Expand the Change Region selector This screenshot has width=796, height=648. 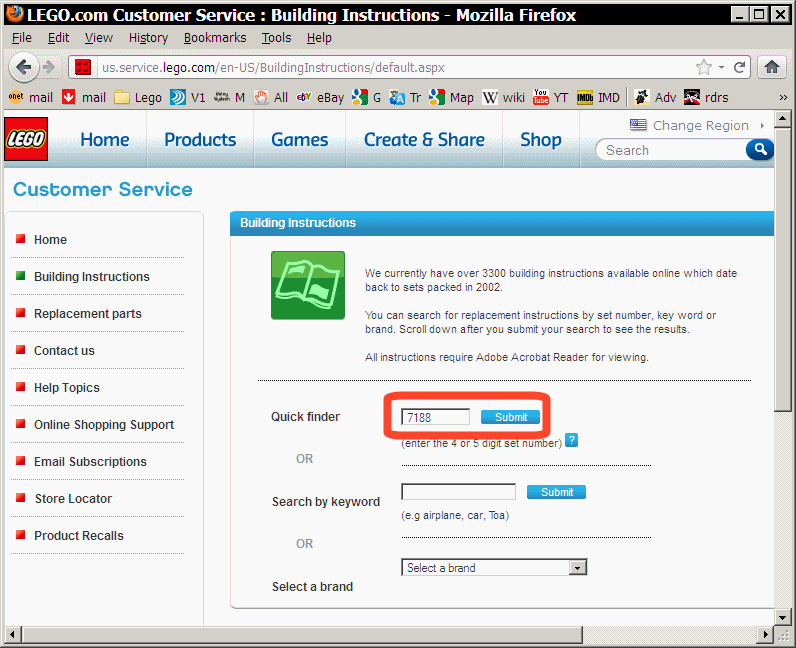coord(696,125)
